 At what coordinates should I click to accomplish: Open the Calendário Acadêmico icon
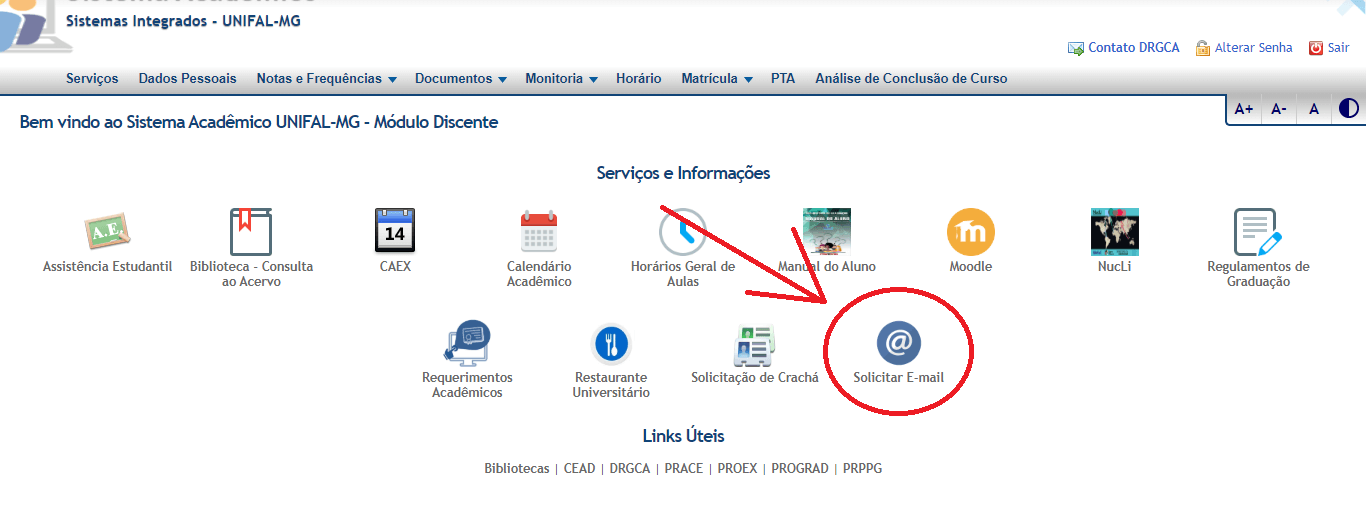tap(539, 231)
